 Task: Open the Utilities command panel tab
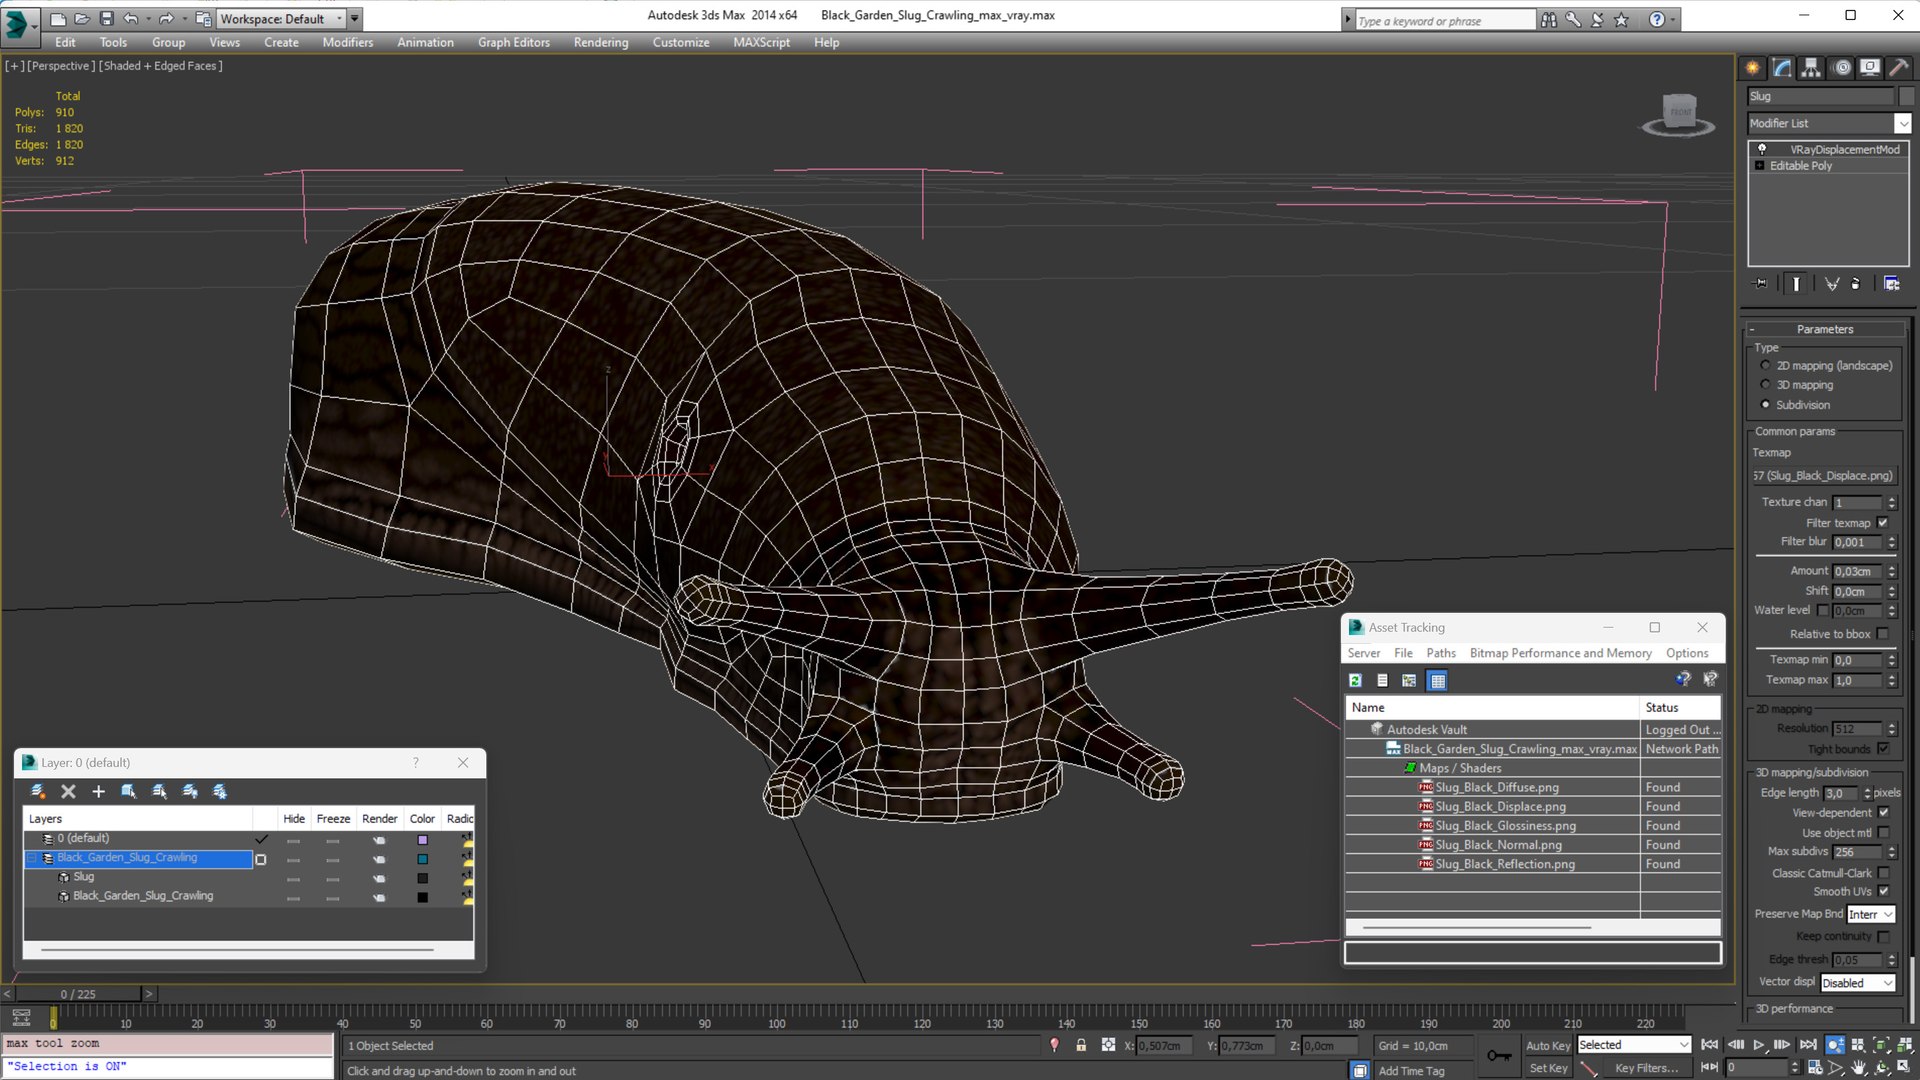pos(1898,68)
